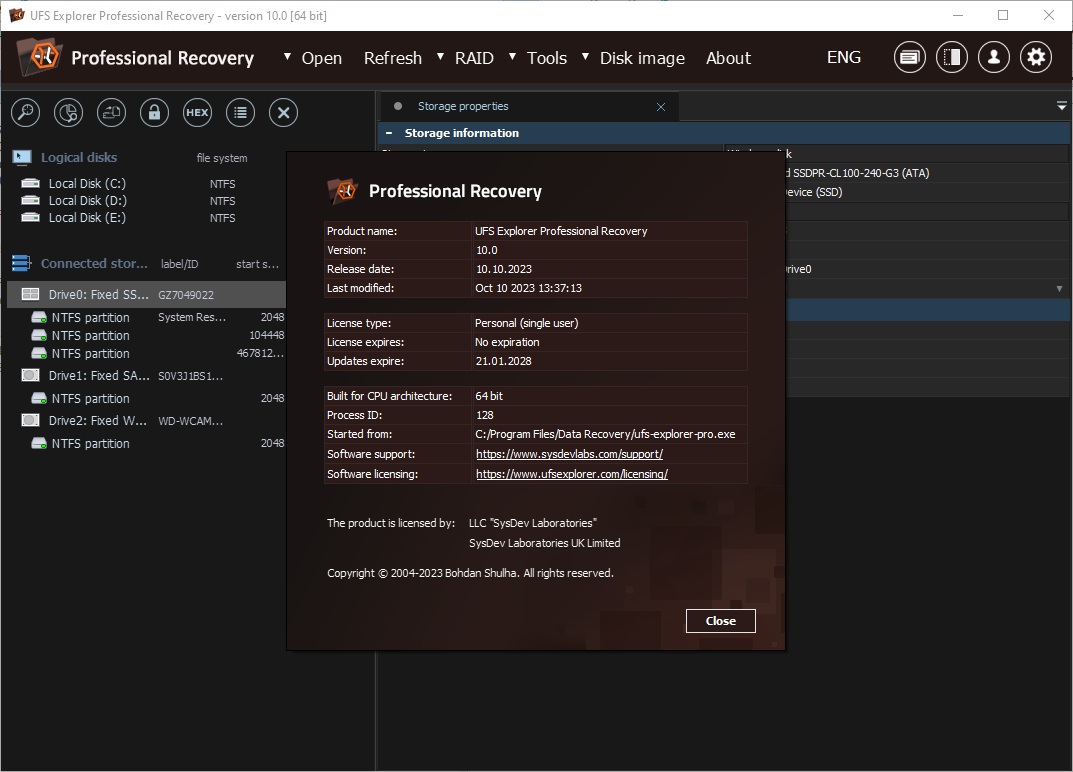This screenshot has height=772, width=1073.
Task: Click the Professional Recovery logo in header
Action: (x=40, y=57)
